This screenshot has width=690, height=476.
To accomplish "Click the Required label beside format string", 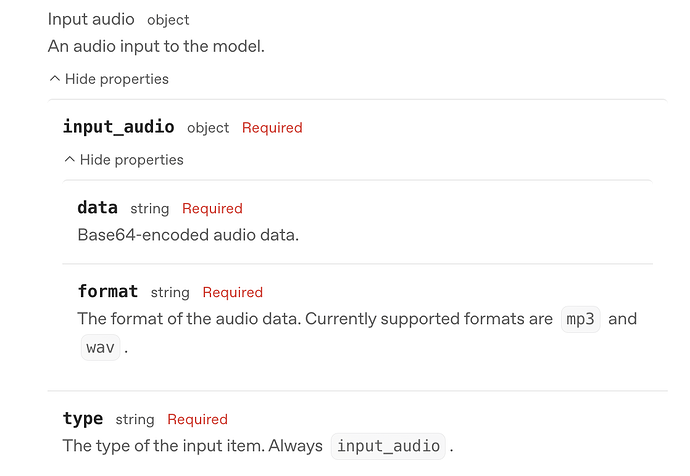I will coord(232,293).
